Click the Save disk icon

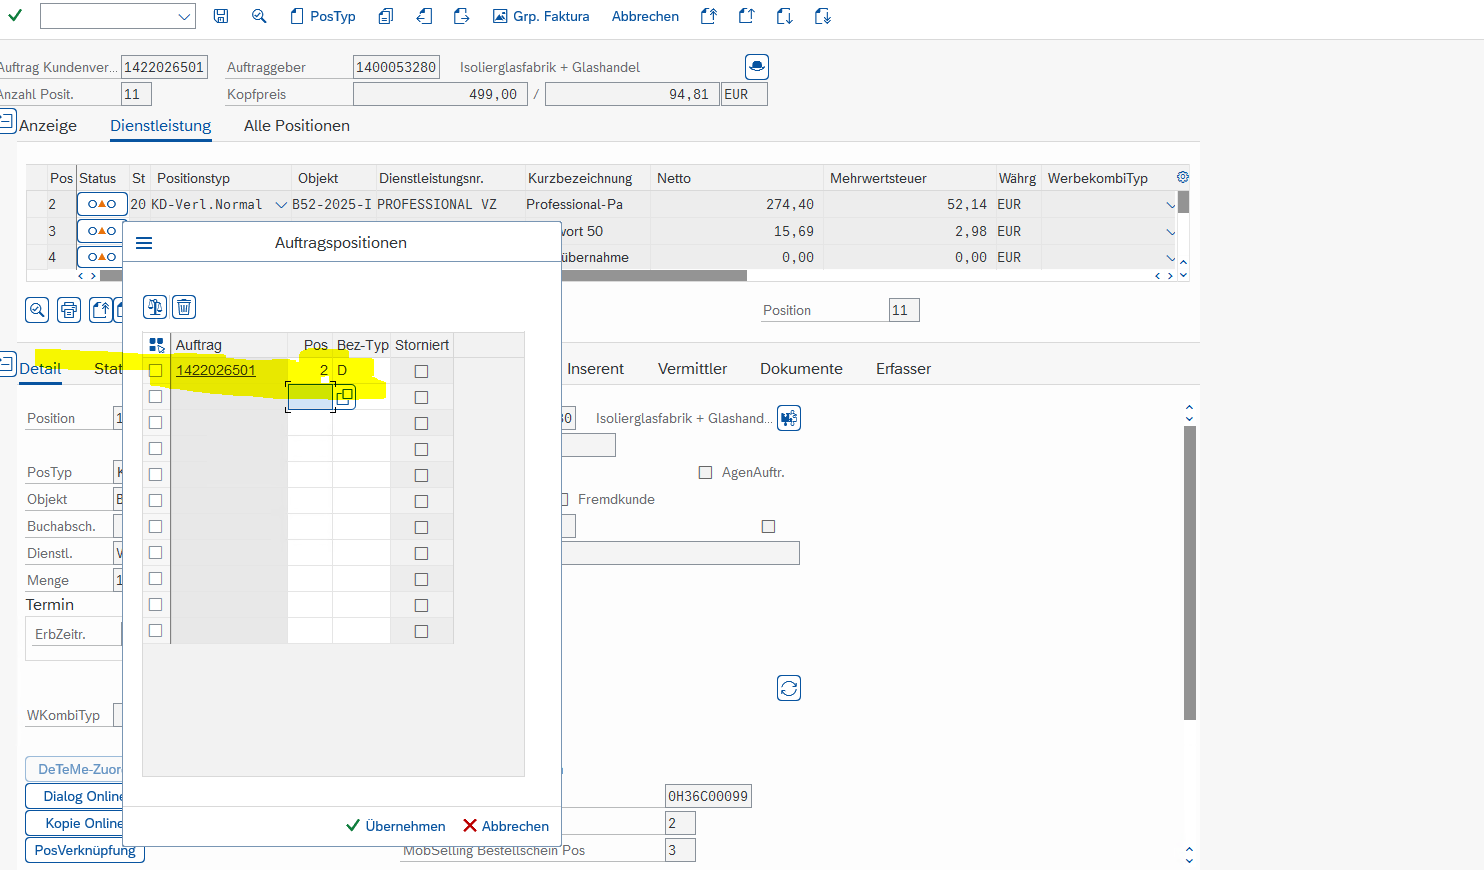pyautogui.click(x=221, y=16)
